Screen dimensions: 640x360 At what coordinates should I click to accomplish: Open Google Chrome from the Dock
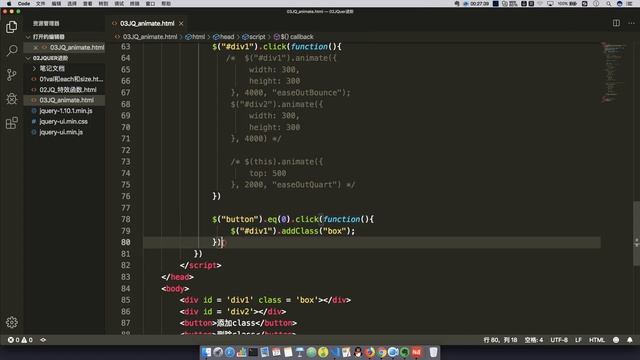pos(381,352)
